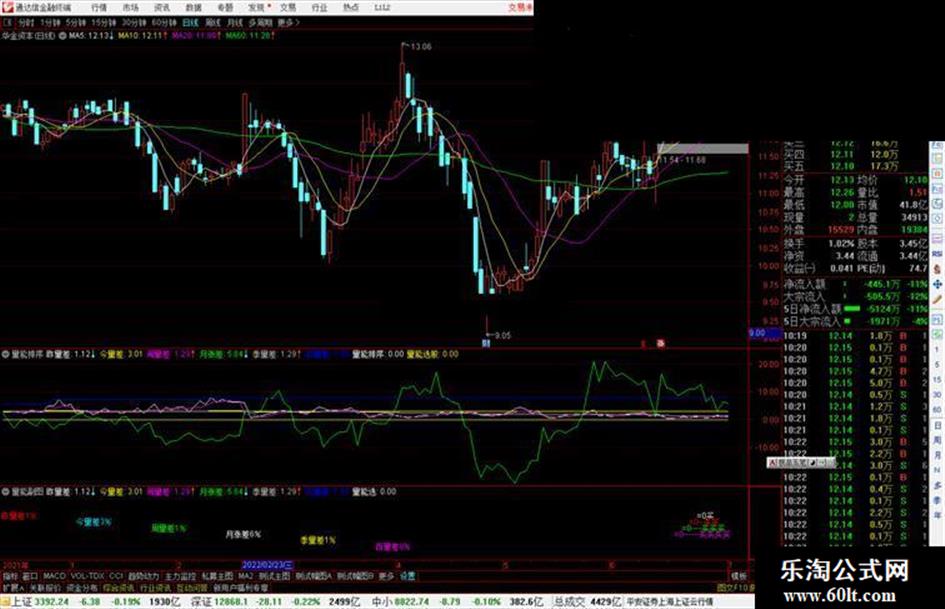Select quarterly period '季' in right sidebar
The image size is (945, 609).
[937, 500]
